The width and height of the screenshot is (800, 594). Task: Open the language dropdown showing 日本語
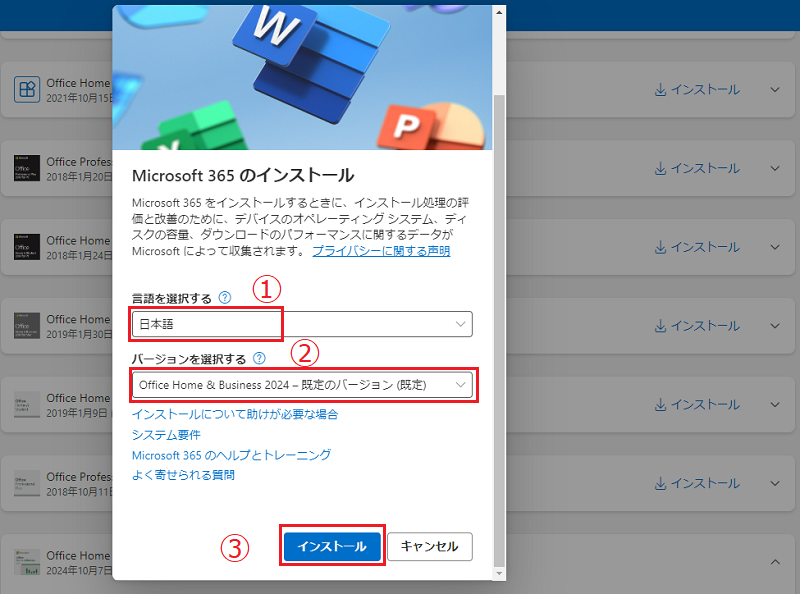coord(302,324)
